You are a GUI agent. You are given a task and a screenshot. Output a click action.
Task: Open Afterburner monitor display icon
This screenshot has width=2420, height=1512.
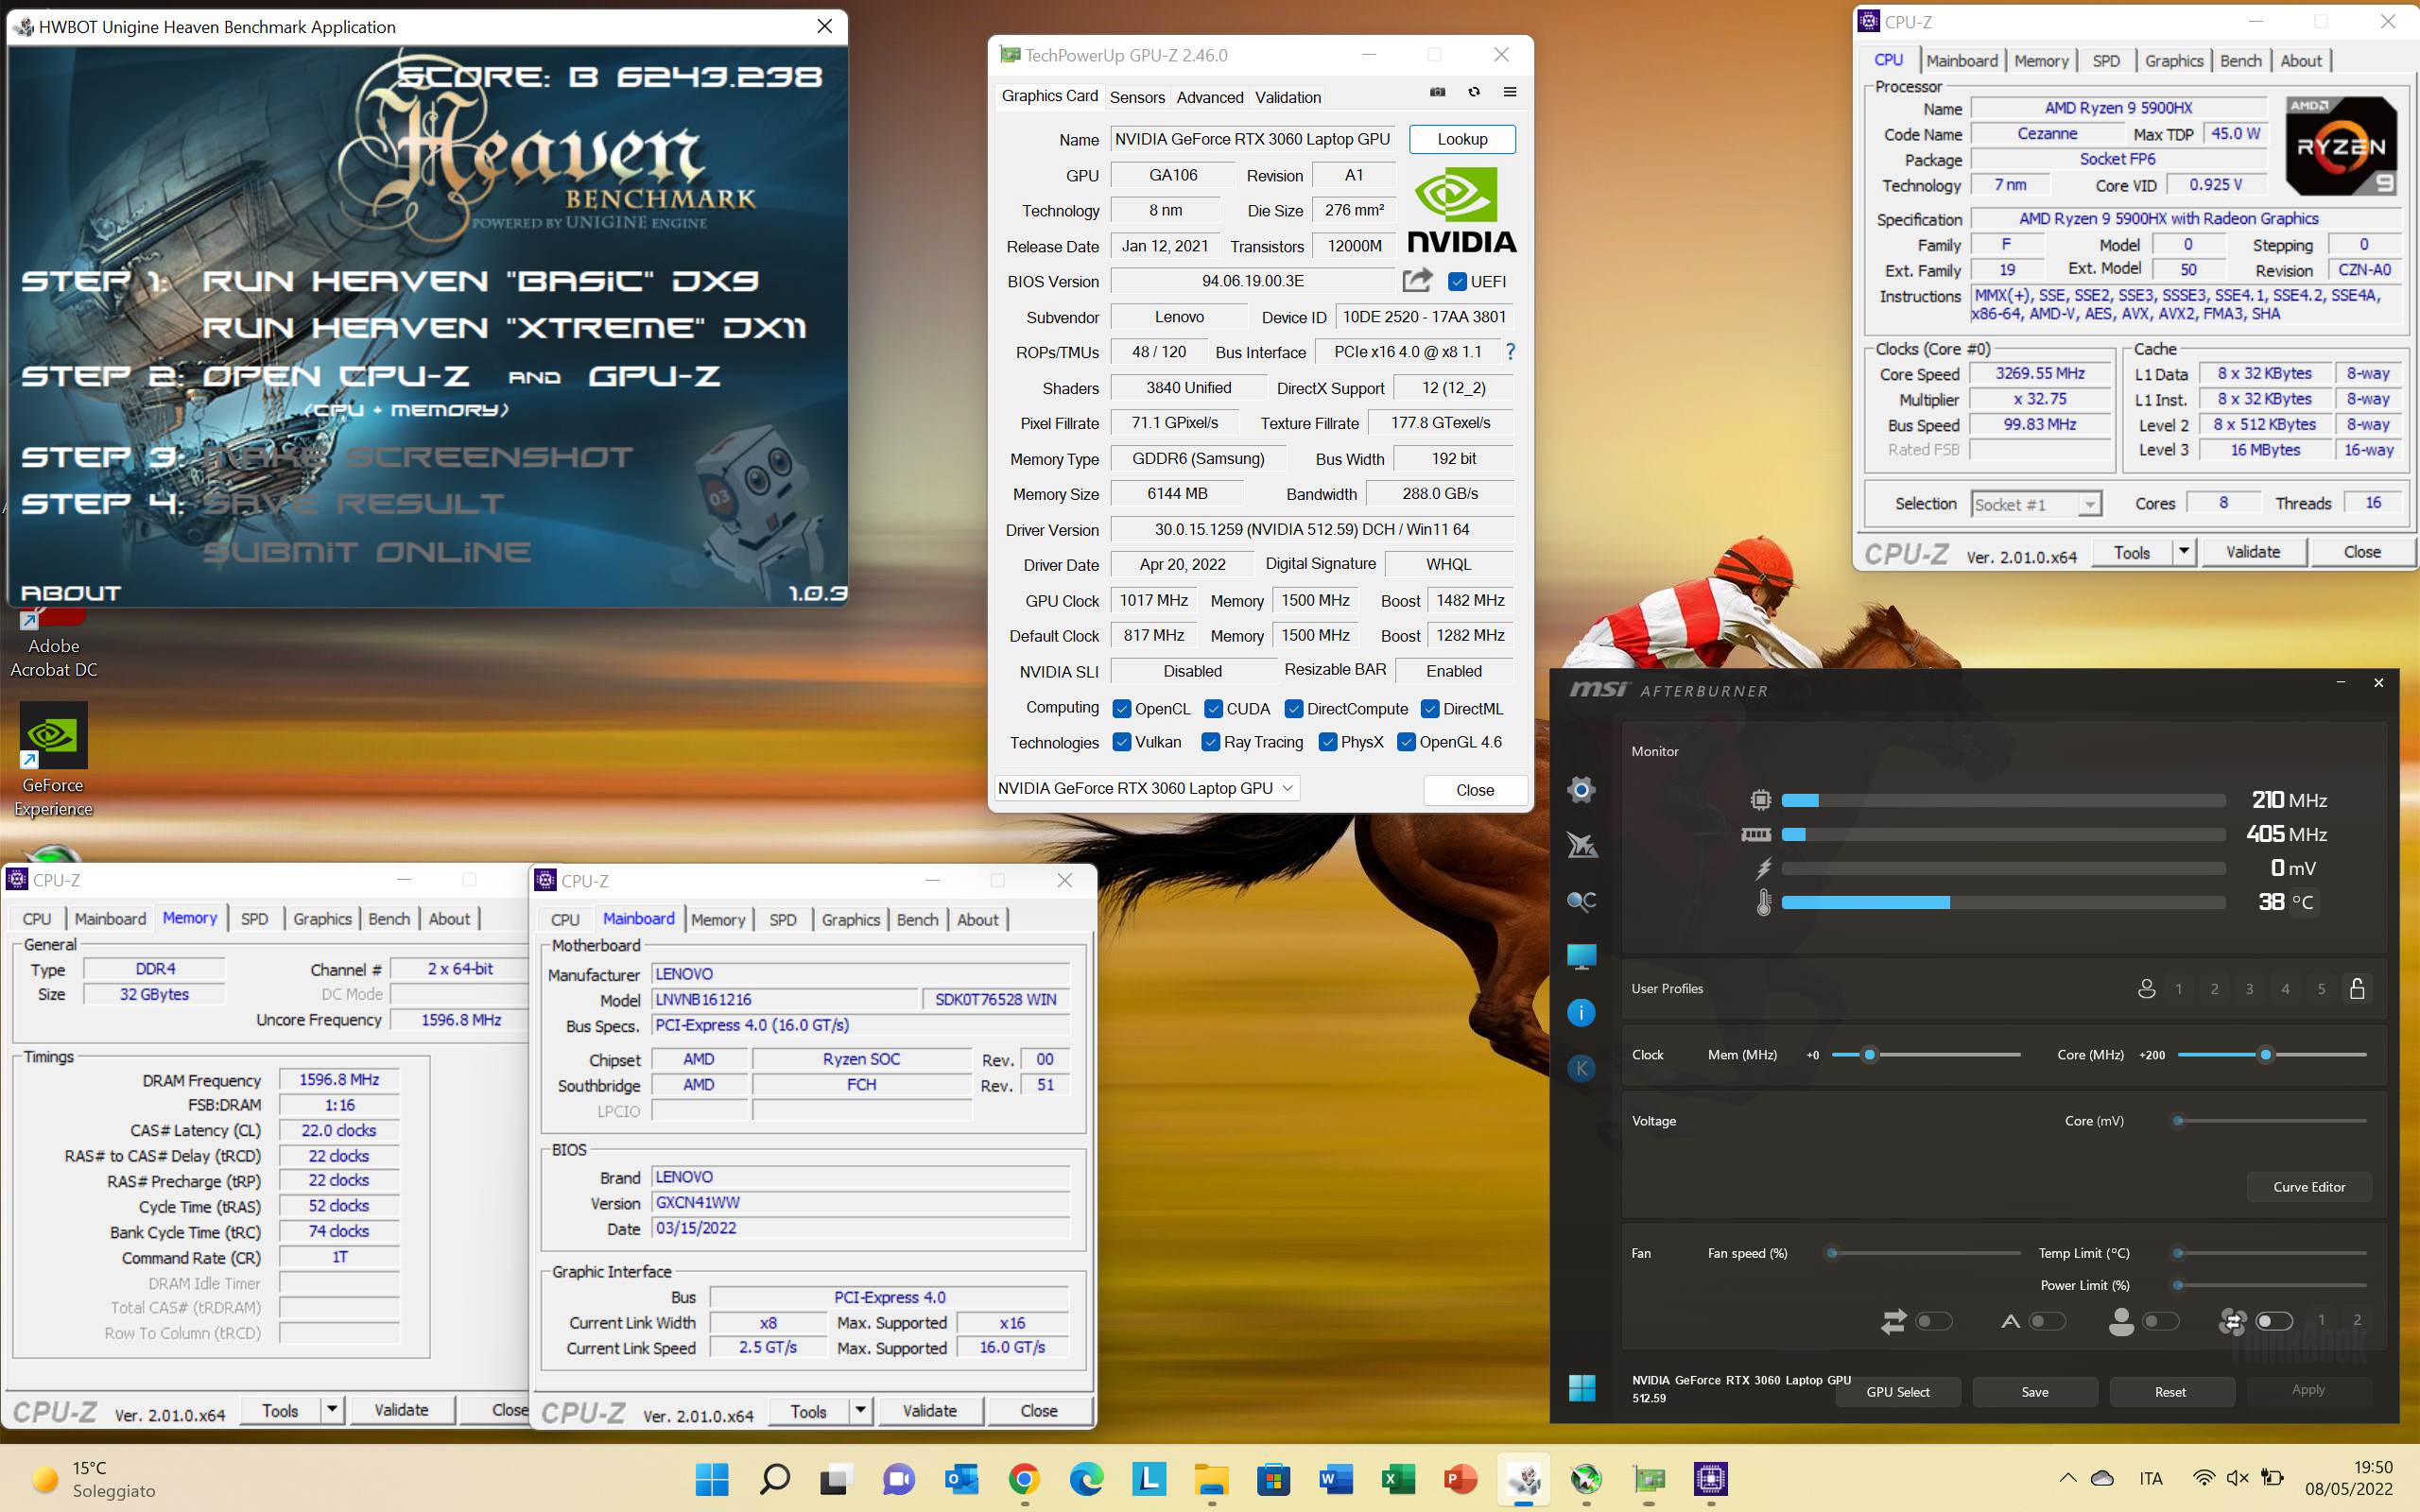[1581, 957]
